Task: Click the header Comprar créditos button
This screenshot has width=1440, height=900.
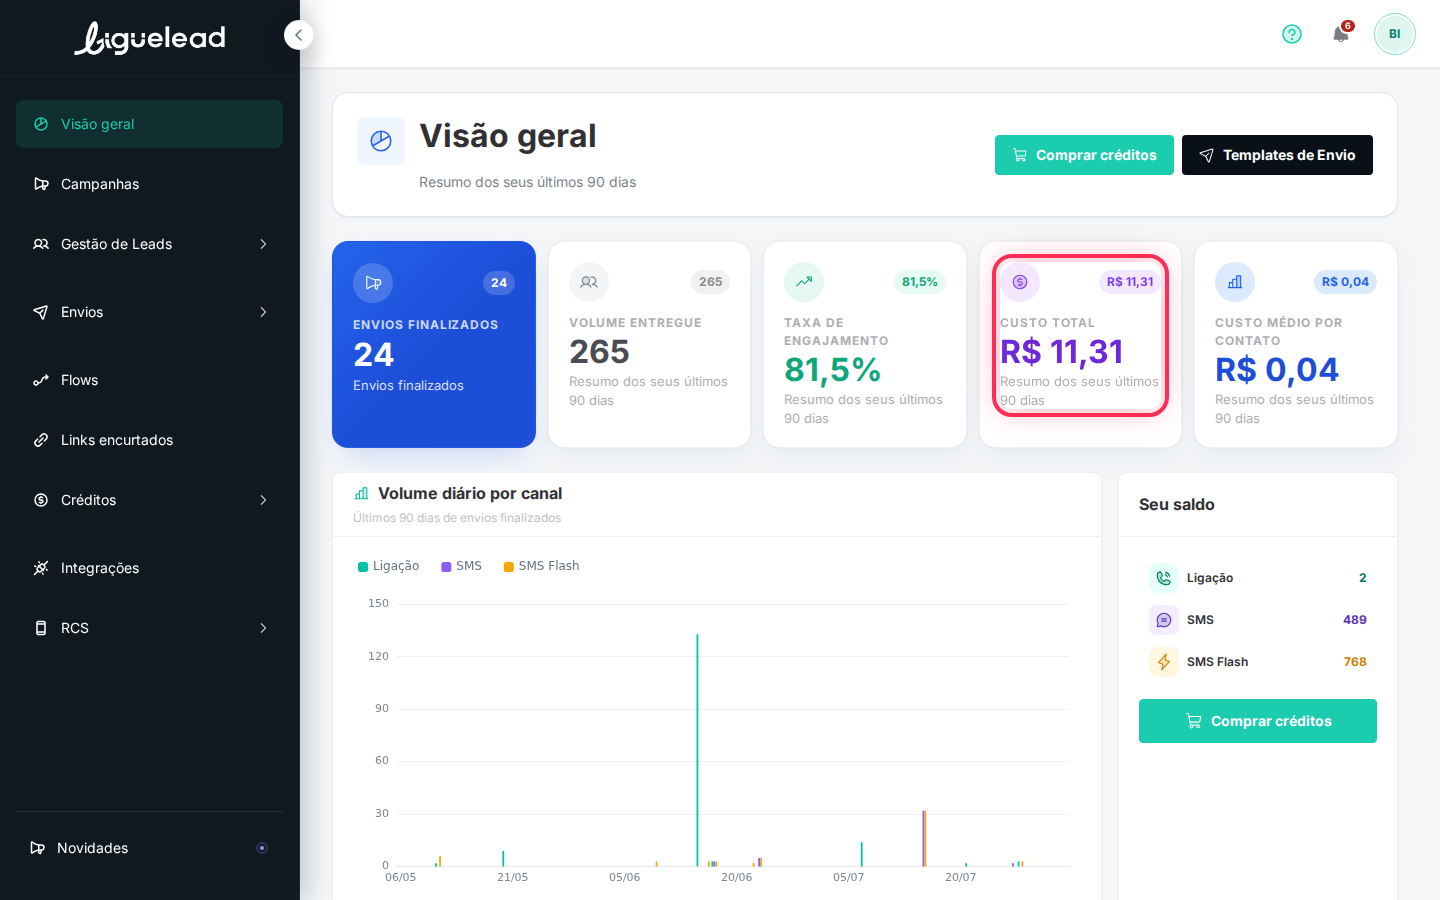Action: click(1084, 155)
